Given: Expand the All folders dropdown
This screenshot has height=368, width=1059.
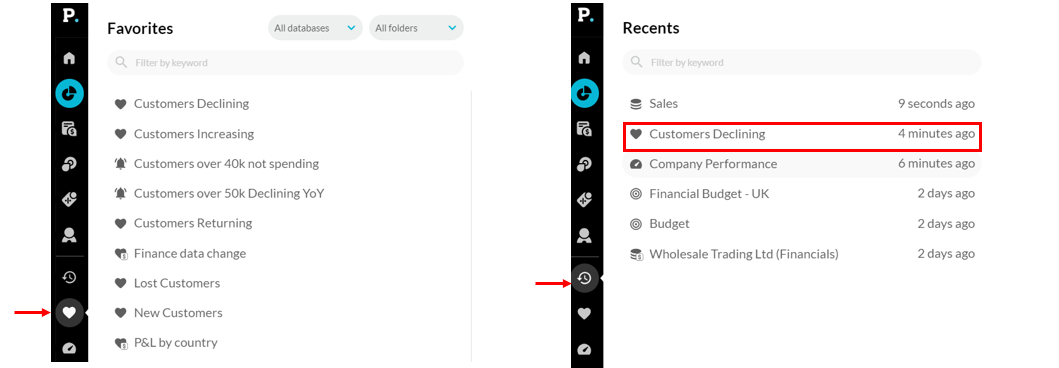Looking at the screenshot, I should [416, 28].
